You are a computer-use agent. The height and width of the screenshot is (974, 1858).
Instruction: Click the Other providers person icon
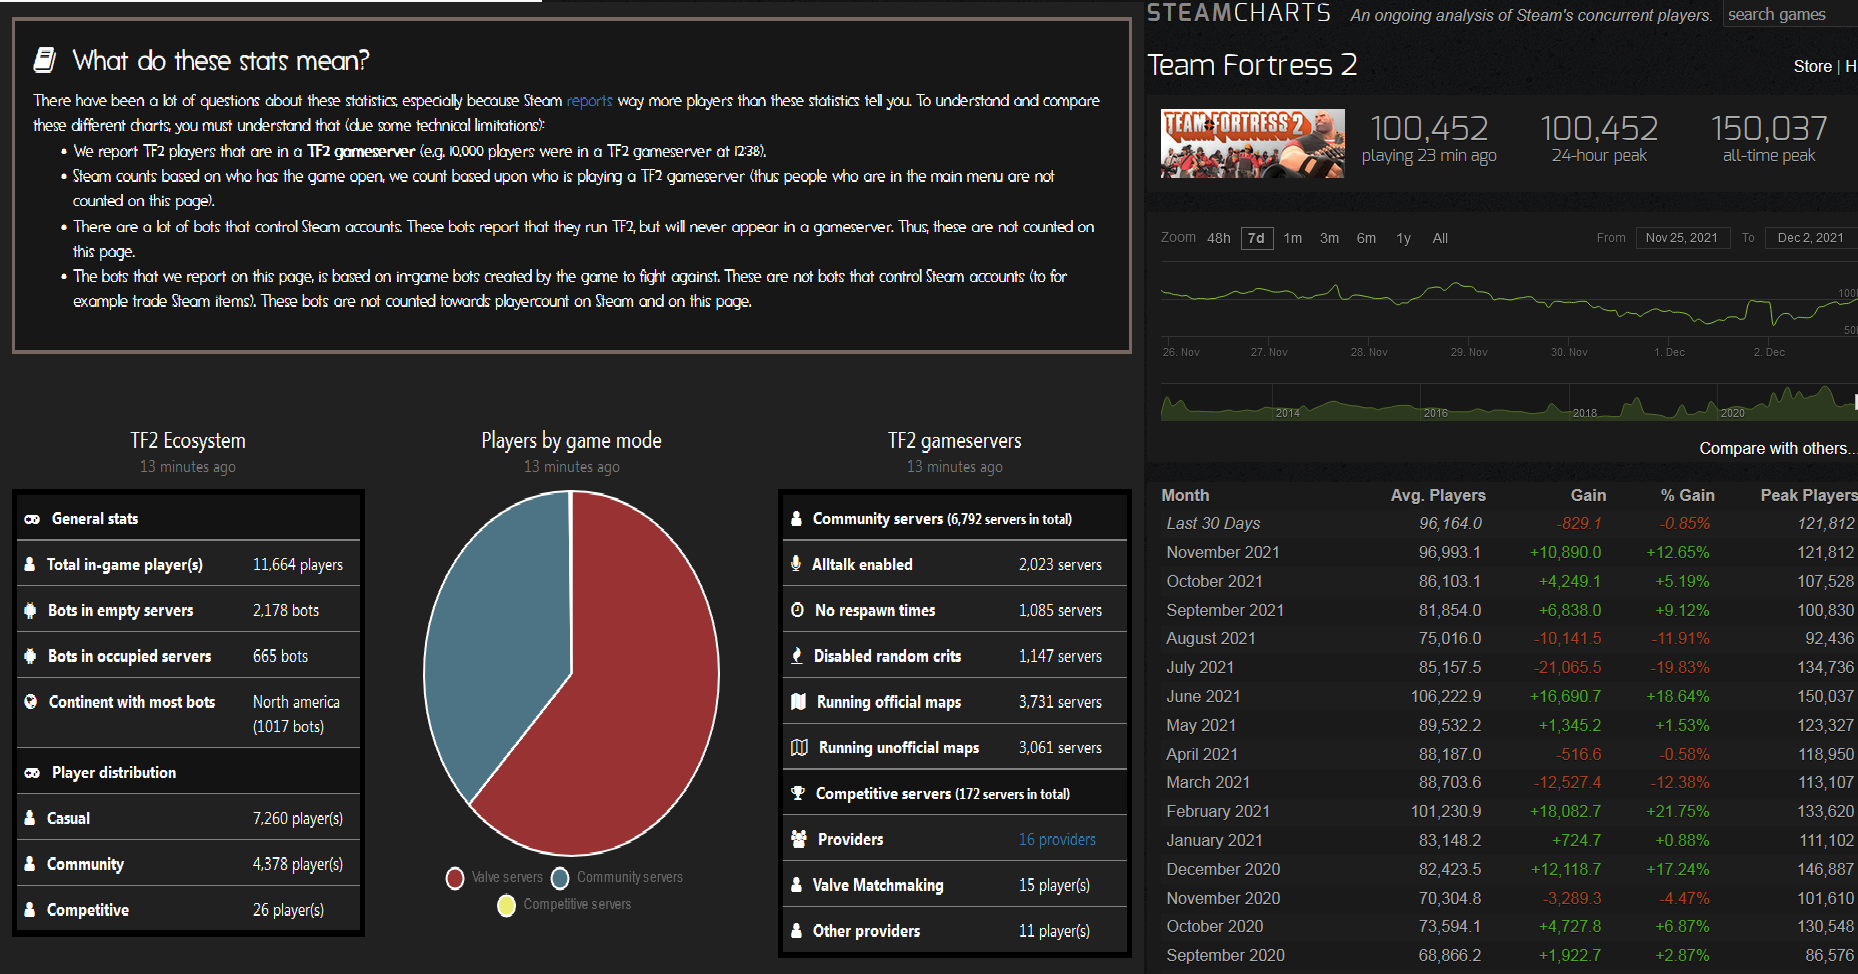coord(797,931)
